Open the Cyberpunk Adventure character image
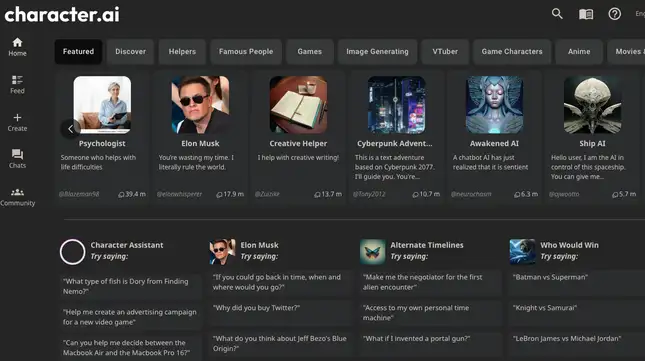Image resolution: width=645 pixels, height=361 pixels. tap(396, 105)
